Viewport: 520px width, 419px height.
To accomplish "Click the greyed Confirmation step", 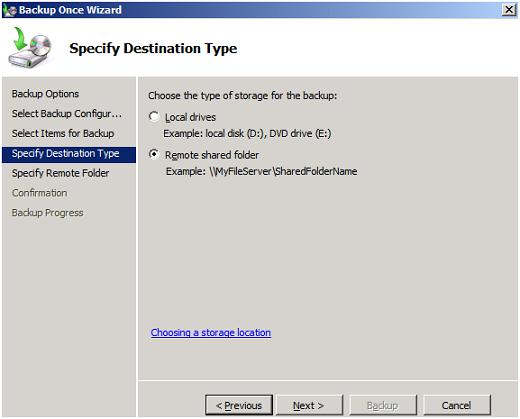I will (39, 193).
